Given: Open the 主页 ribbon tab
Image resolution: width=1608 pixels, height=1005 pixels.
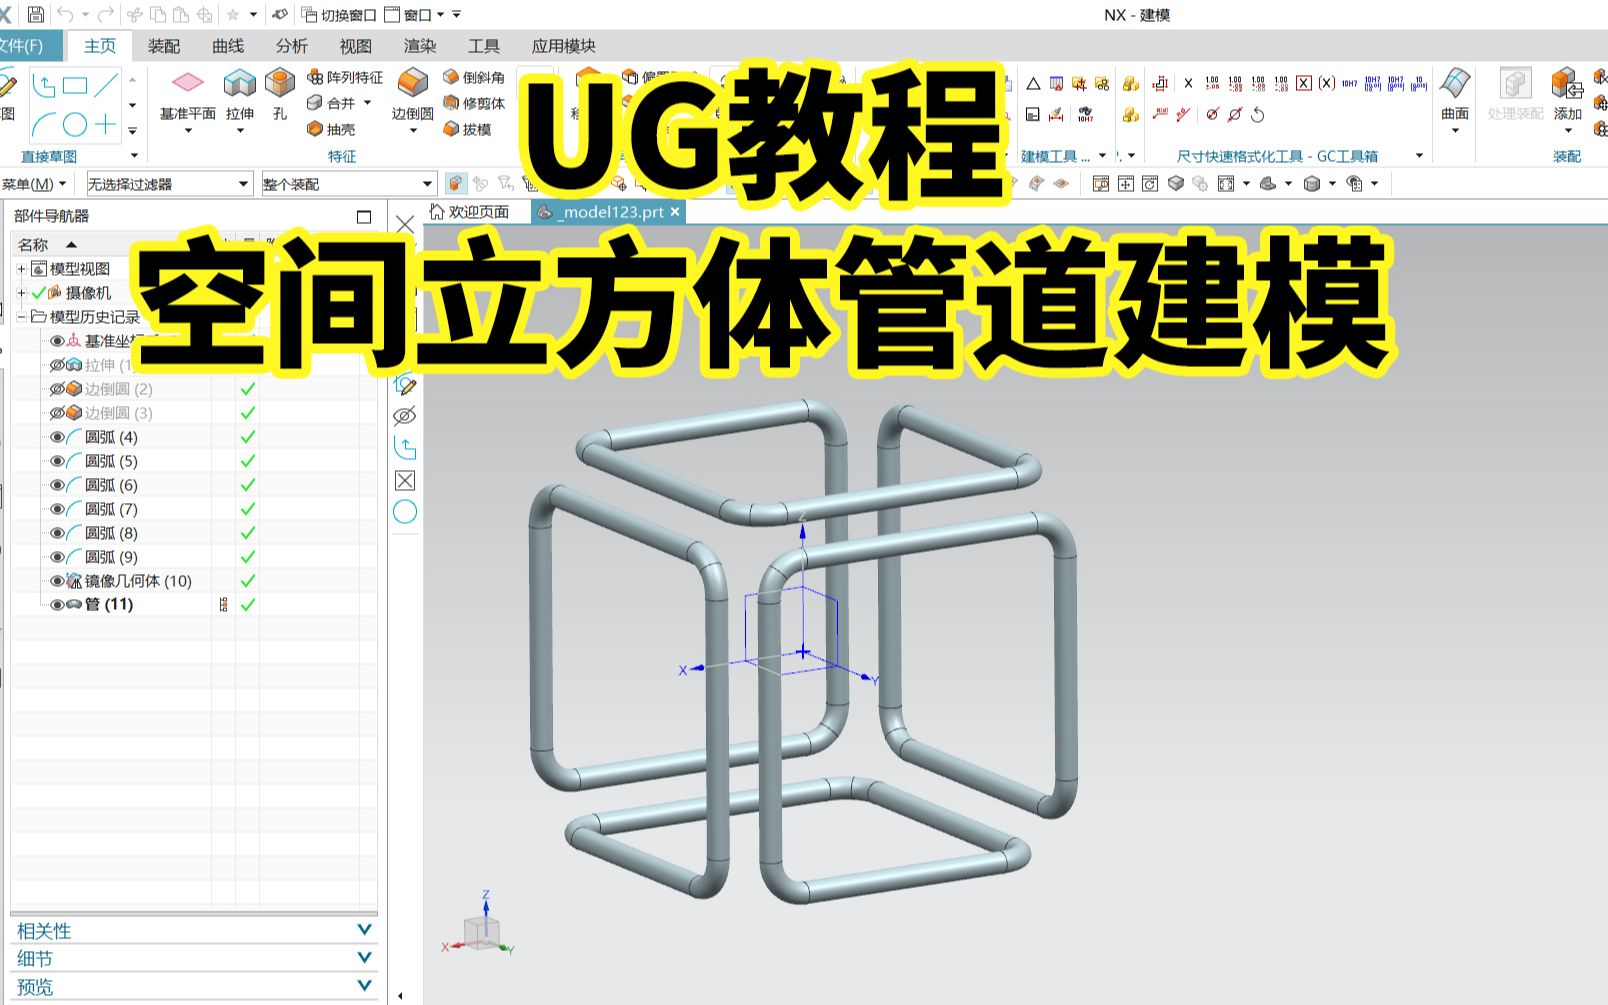Looking at the screenshot, I should point(100,46).
